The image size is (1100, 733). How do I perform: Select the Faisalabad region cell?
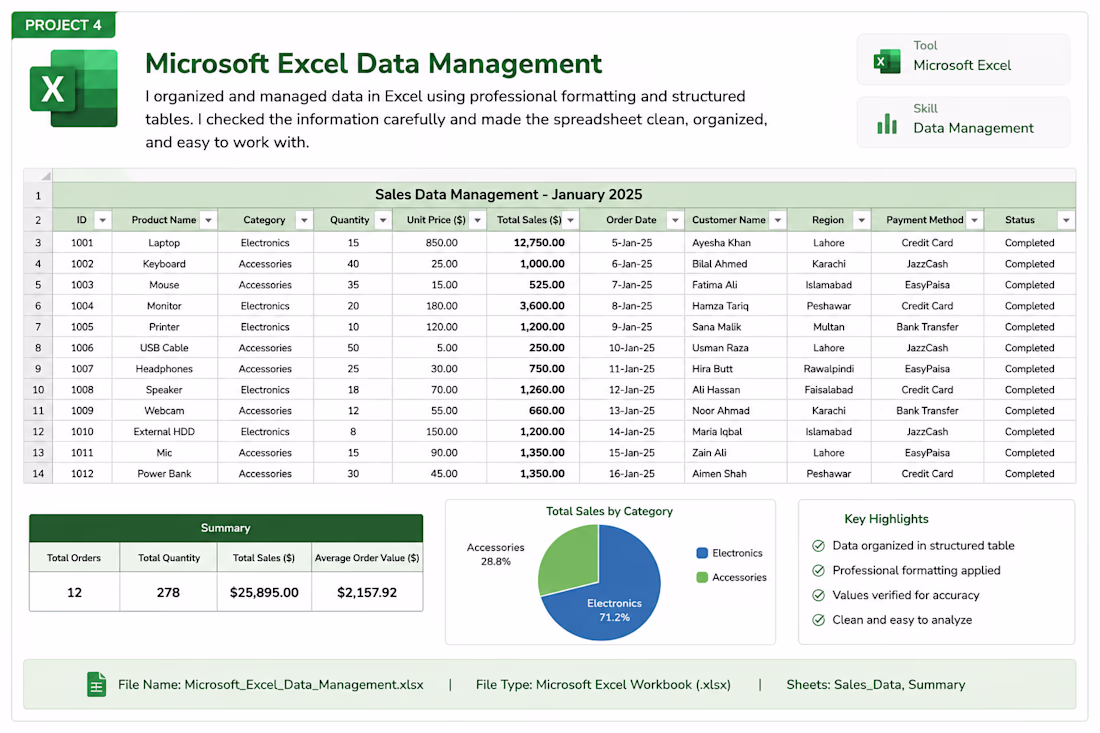[829, 390]
